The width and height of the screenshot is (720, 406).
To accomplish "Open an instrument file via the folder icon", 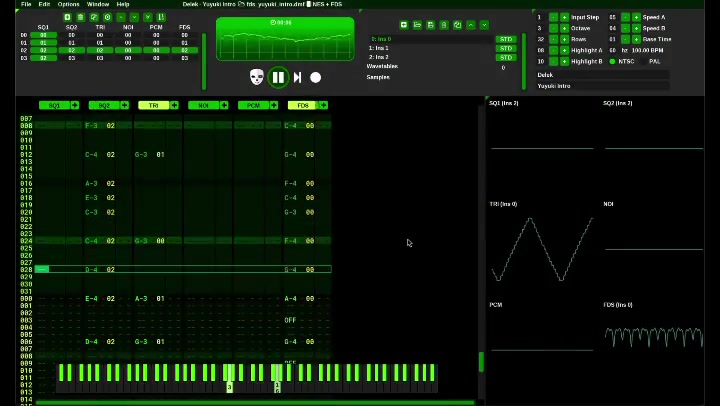I will (x=417, y=25).
